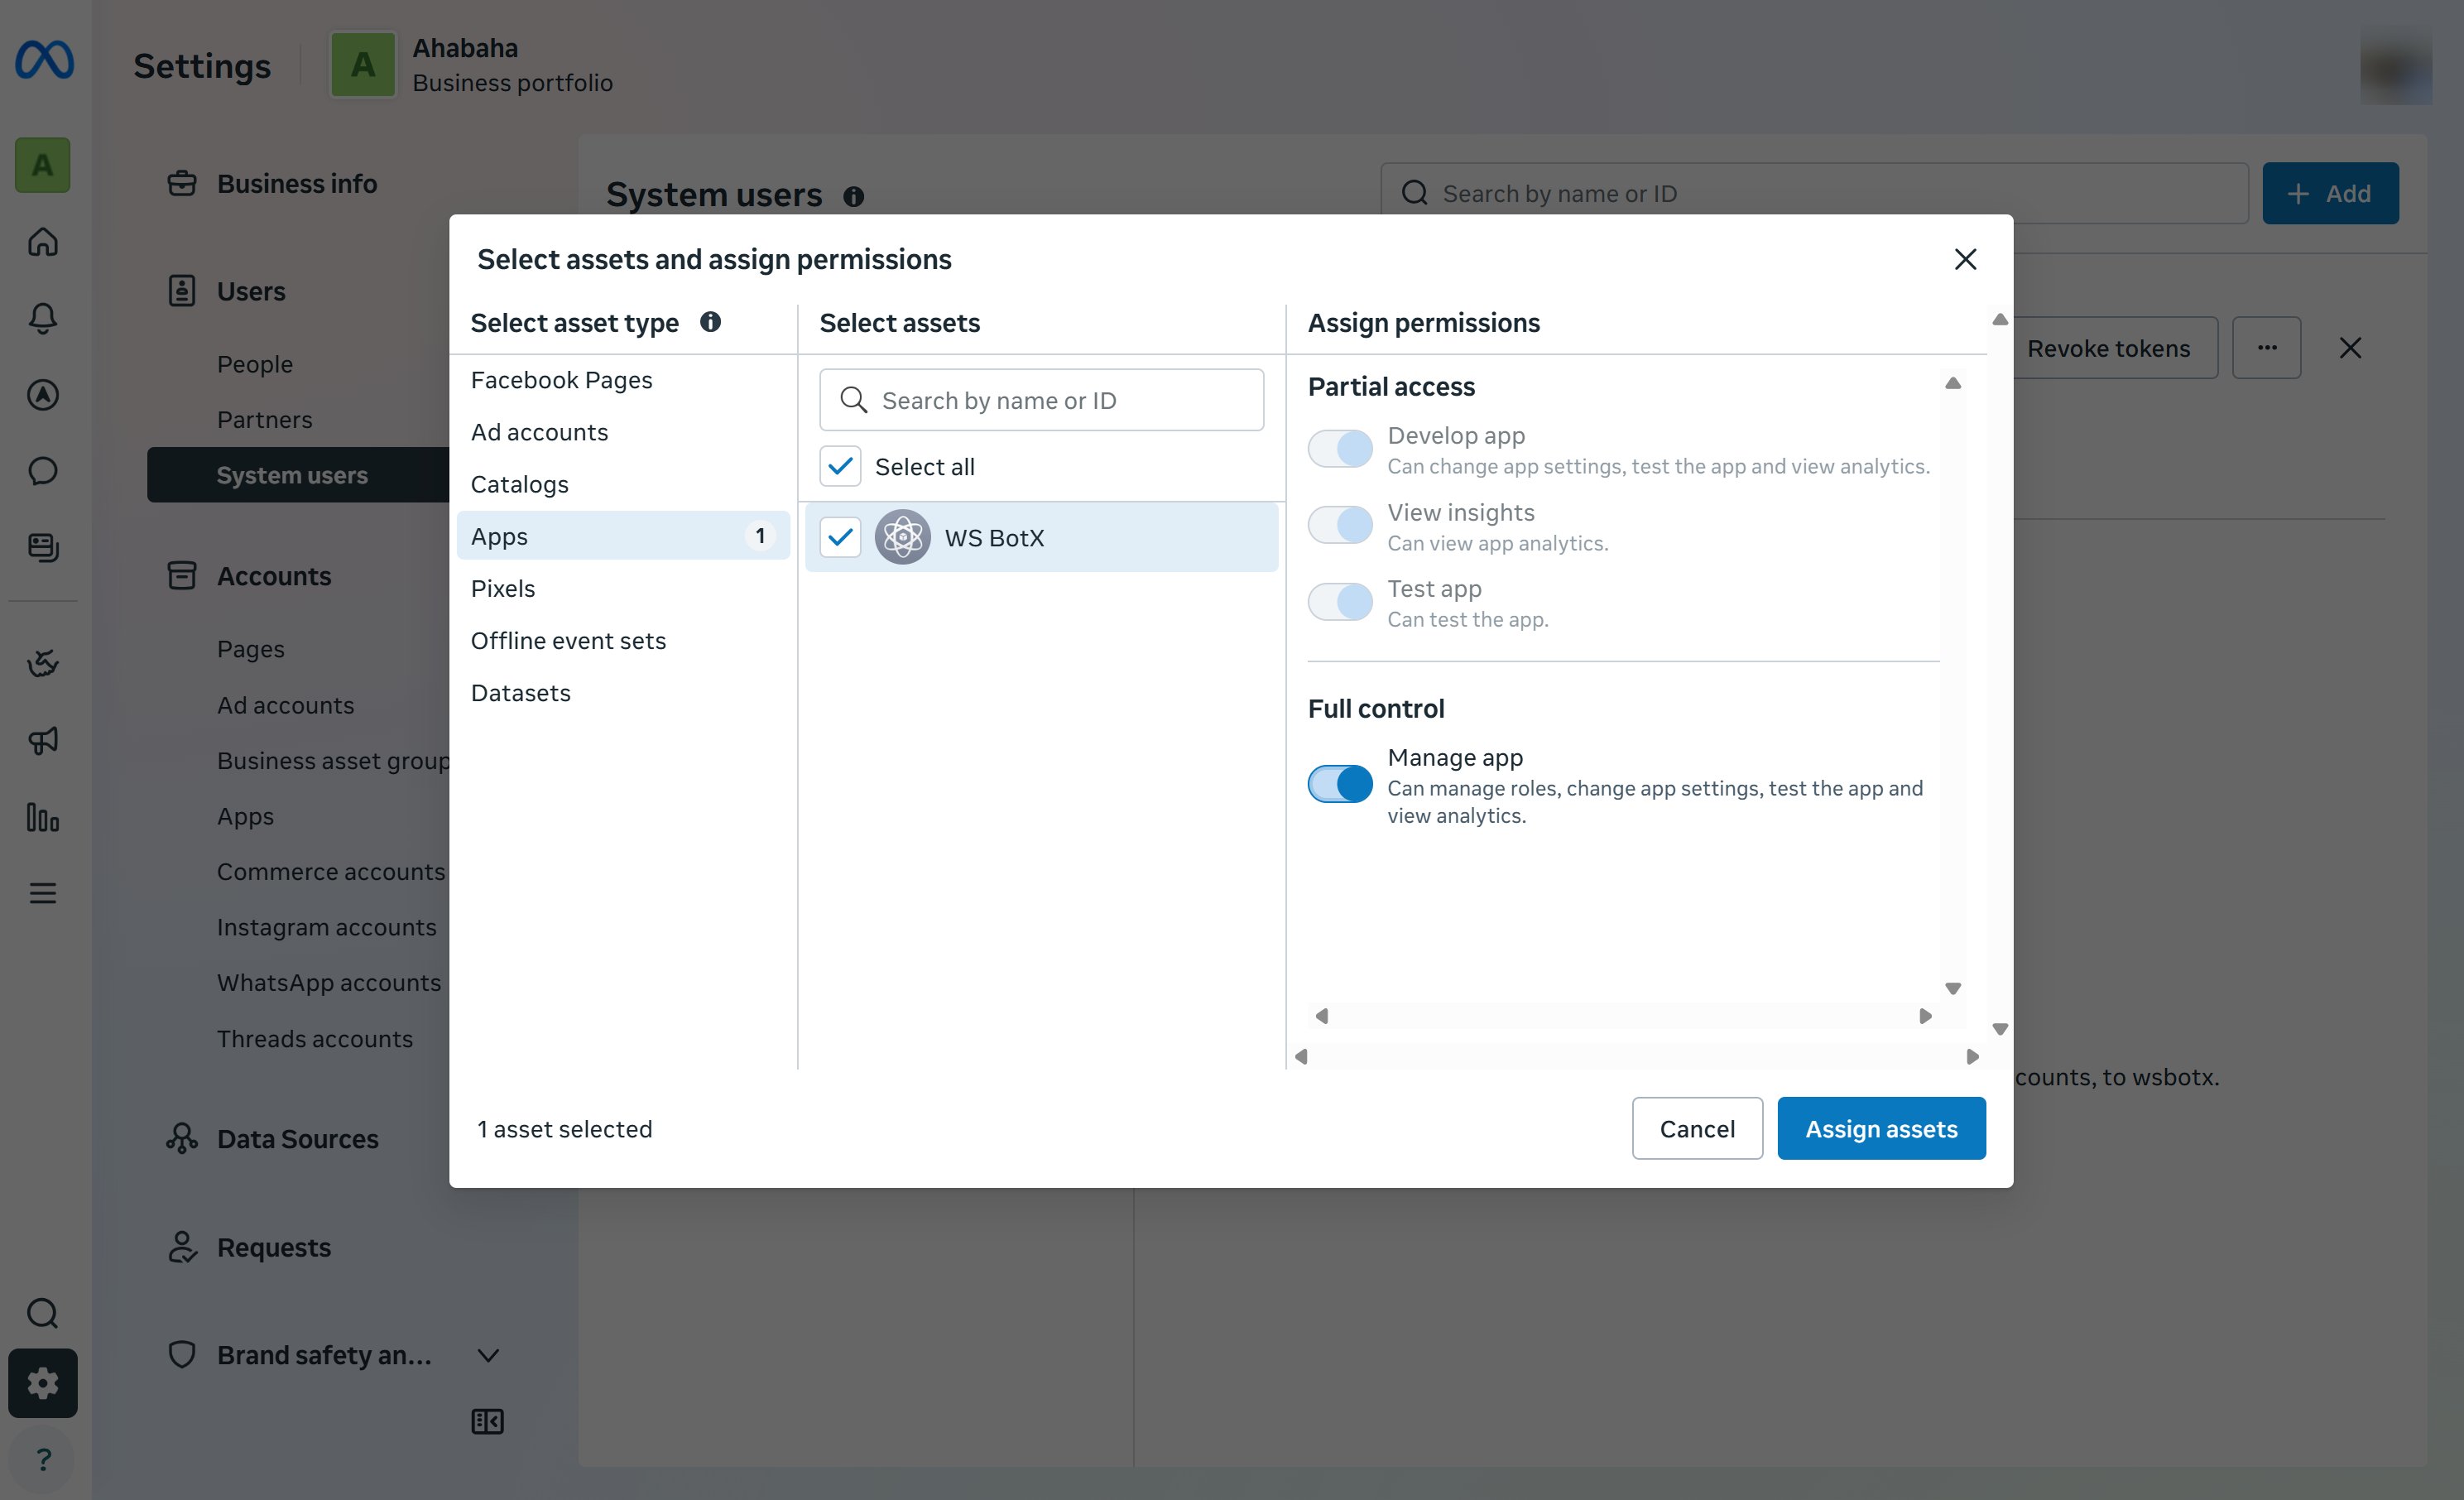
Task: Toggle the View insights permission
Action: pyautogui.click(x=1340, y=525)
